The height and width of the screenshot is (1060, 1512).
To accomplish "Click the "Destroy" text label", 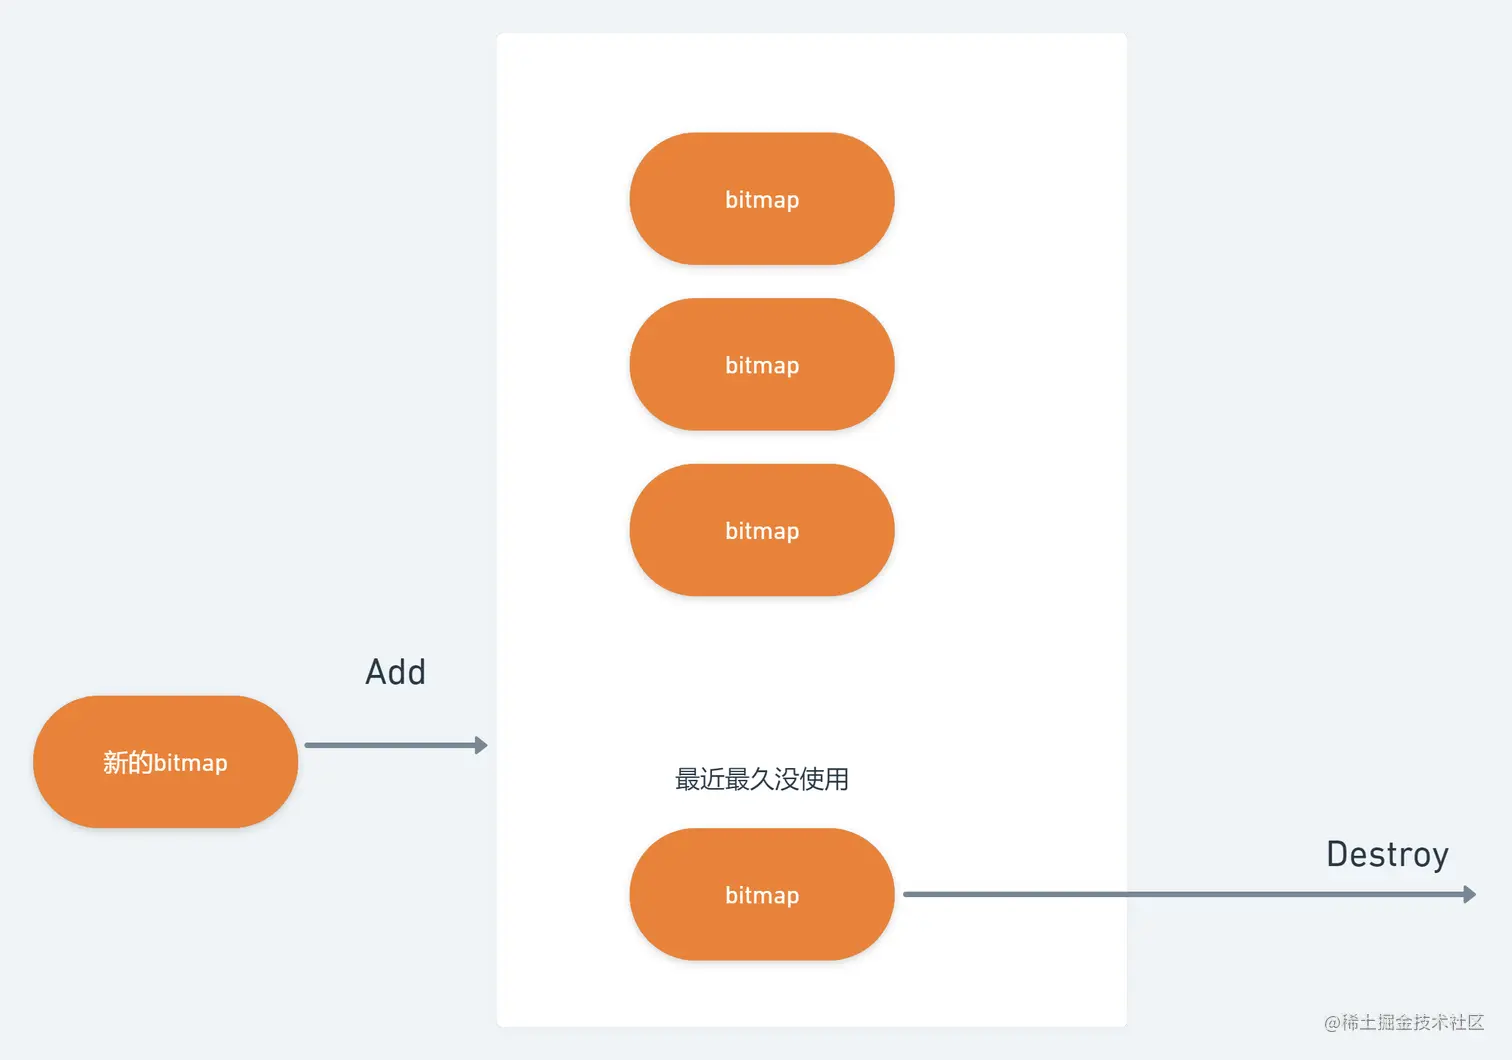I will click(1387, 855).
